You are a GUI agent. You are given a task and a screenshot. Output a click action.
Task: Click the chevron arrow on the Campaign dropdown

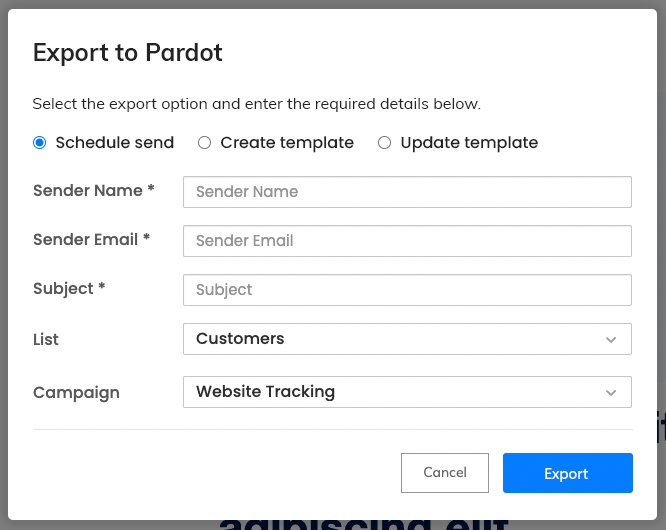coord(611,393)
